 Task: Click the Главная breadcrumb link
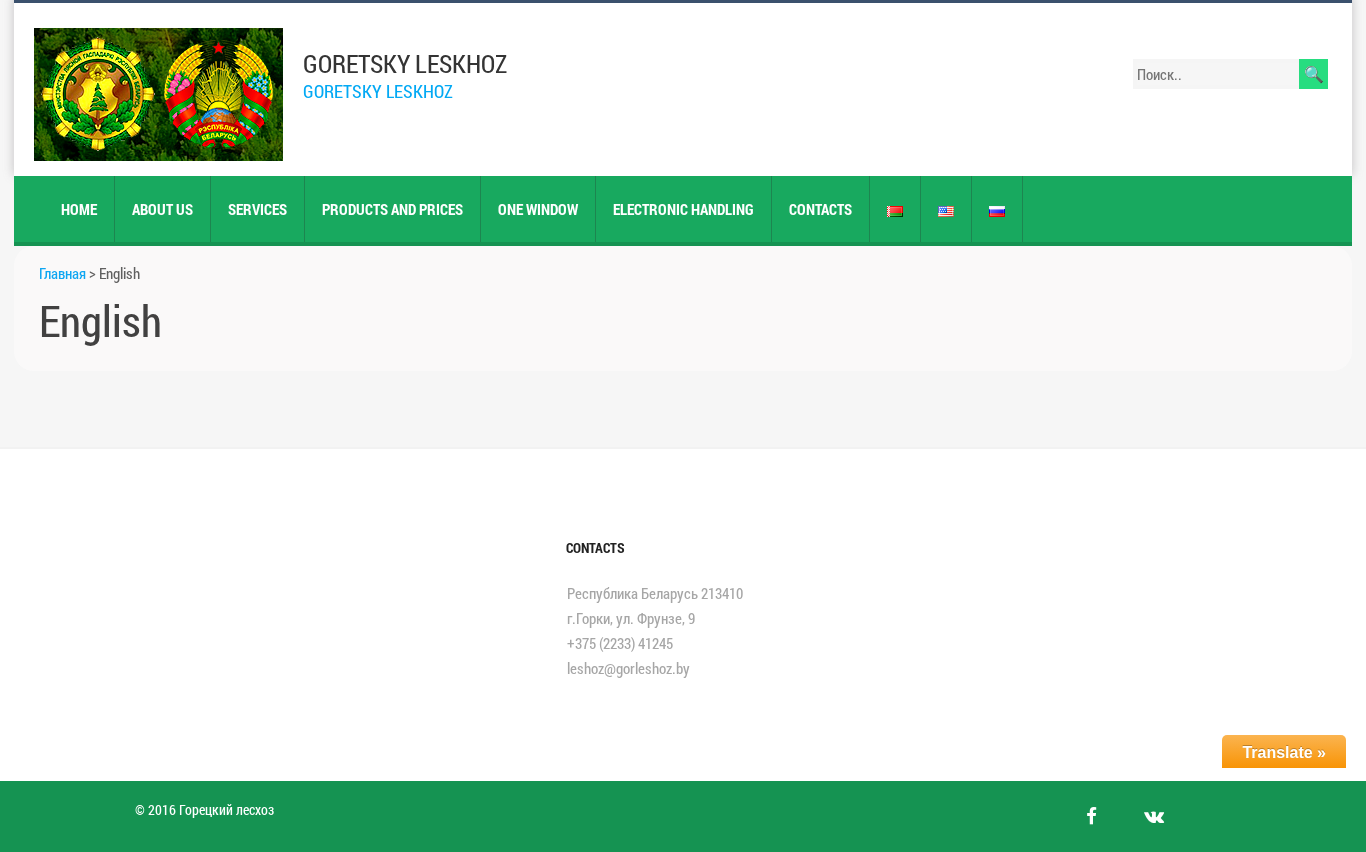pyautogui.click(x=62, y=273)
